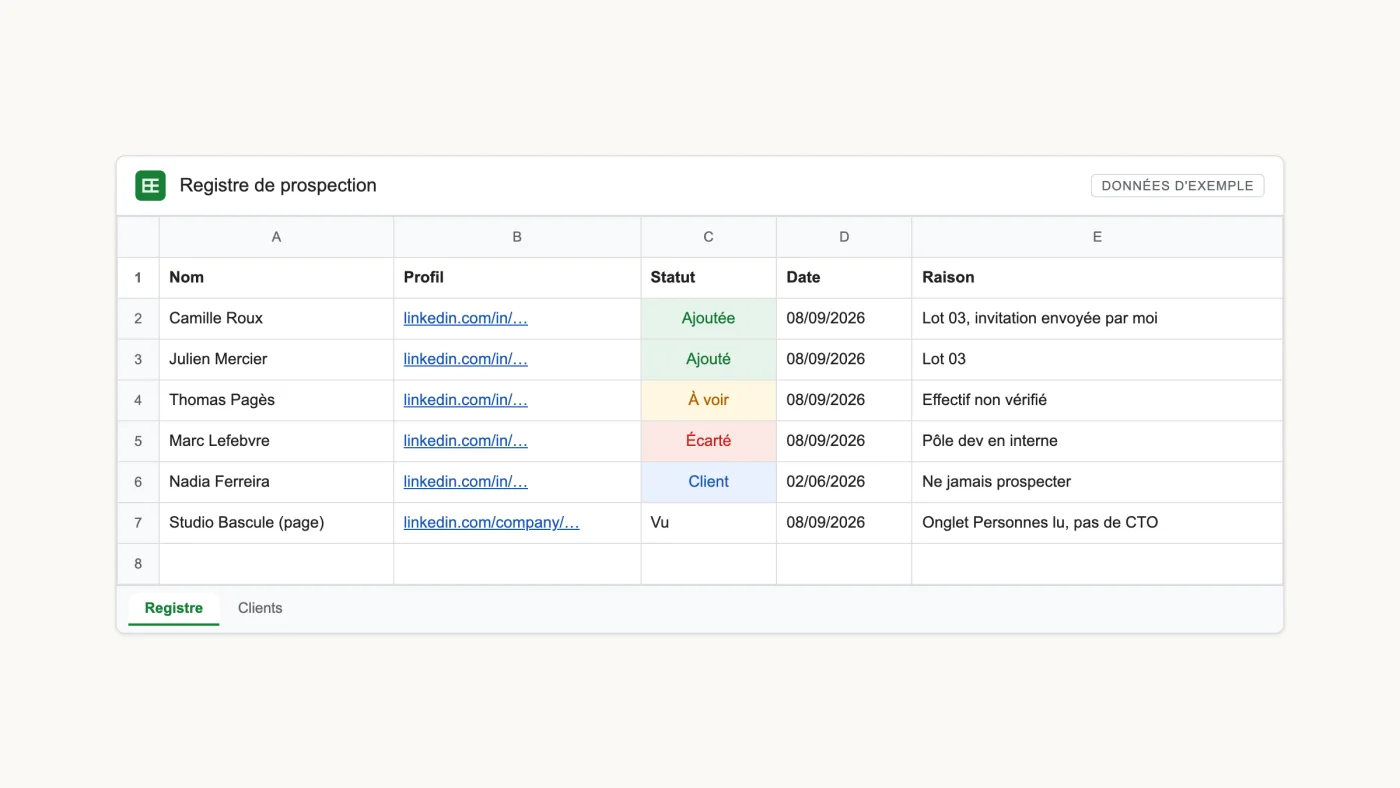
Task: Click the Marc Lefebvre name cell
Action: coord(276,442)
